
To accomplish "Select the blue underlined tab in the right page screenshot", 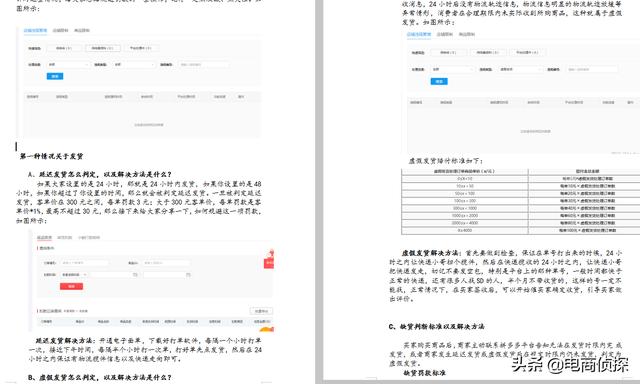I will coord(418,35).
